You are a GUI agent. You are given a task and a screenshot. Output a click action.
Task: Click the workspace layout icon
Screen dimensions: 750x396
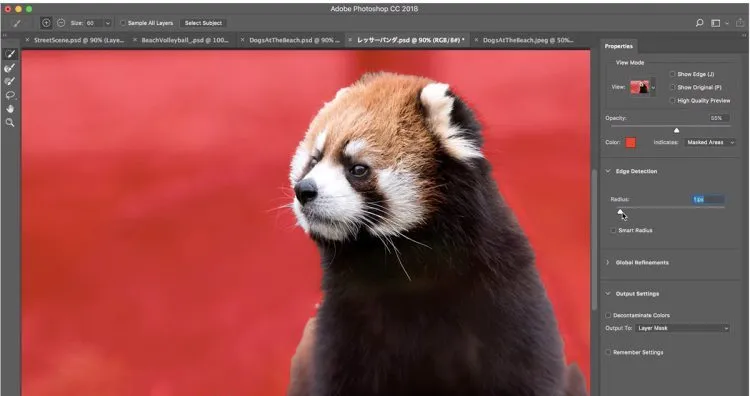pyautogui.click(x=716, y=23)
